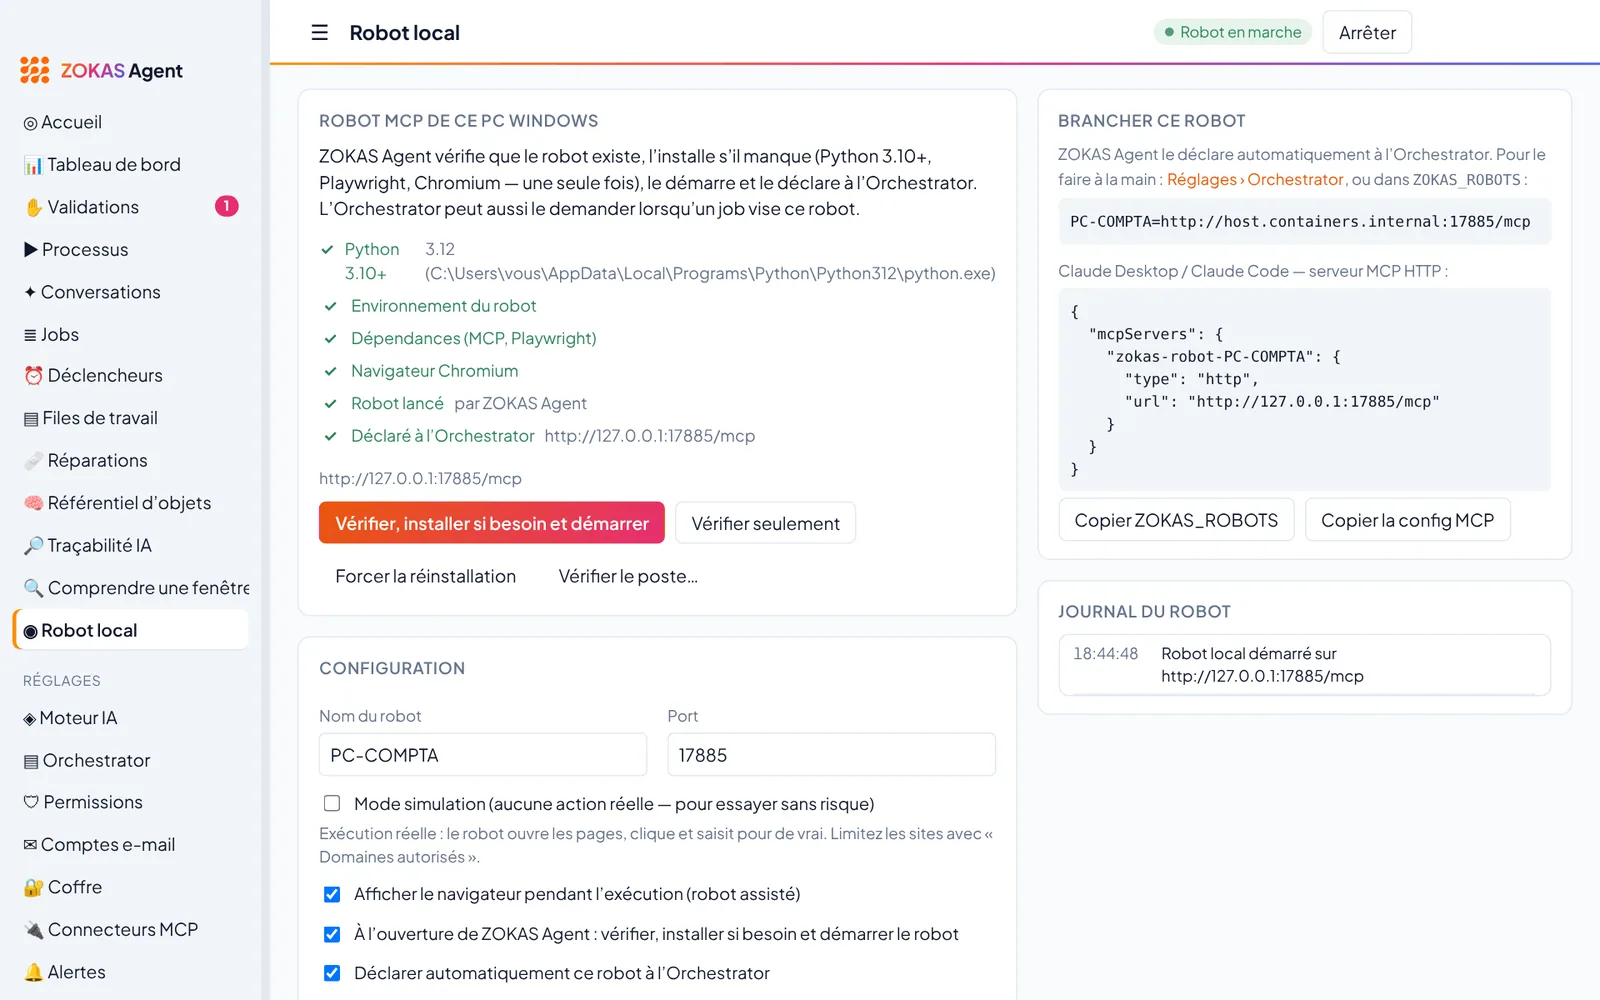
Task: Uncheck Afficher le navigateur pendant l'exécution
Action: point(332,894)
